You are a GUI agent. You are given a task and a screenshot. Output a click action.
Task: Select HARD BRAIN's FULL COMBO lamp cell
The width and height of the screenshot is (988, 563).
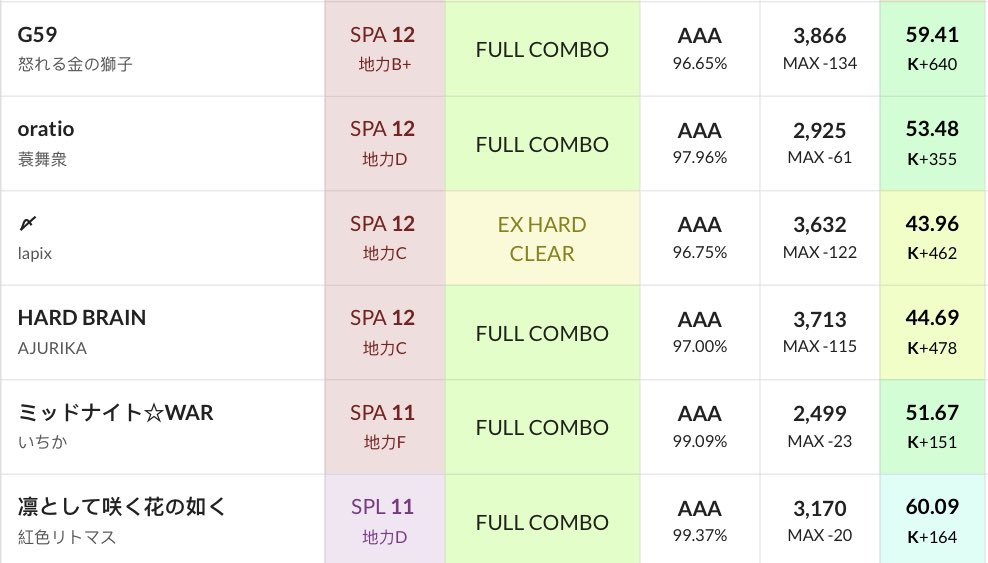541,333
